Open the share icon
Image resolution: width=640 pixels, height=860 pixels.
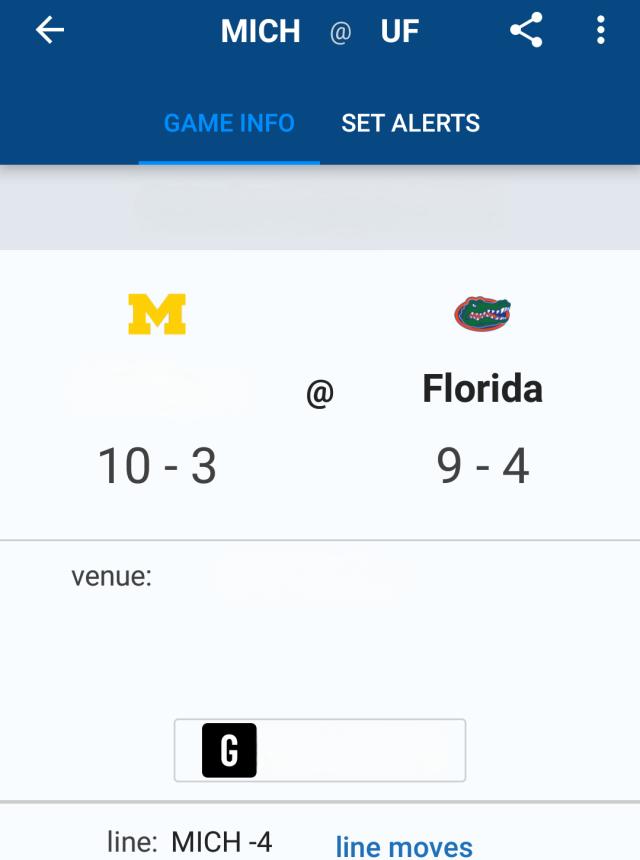tap(526, 31)
